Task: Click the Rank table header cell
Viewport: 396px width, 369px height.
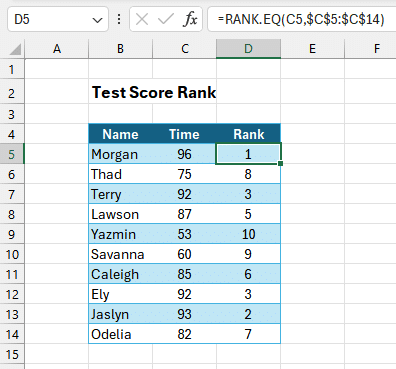Action: click(x=248, y=134)
